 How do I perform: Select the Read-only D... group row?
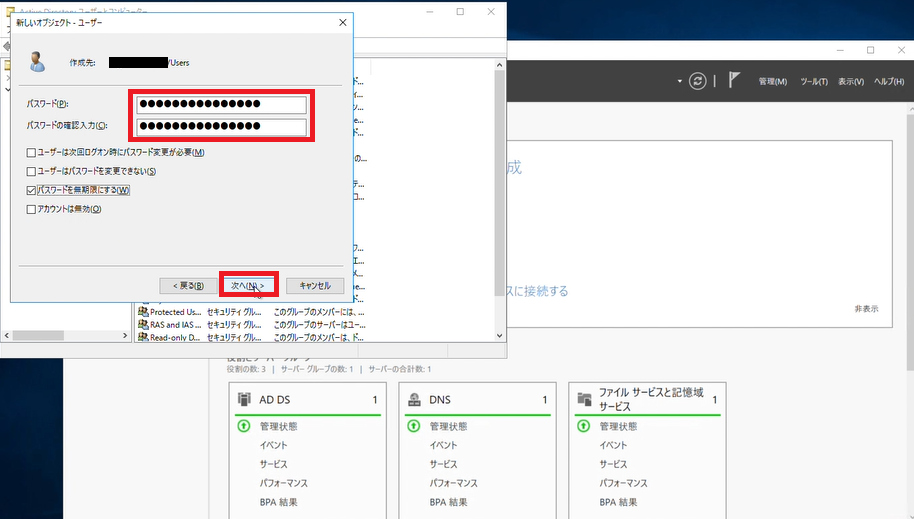252,337
